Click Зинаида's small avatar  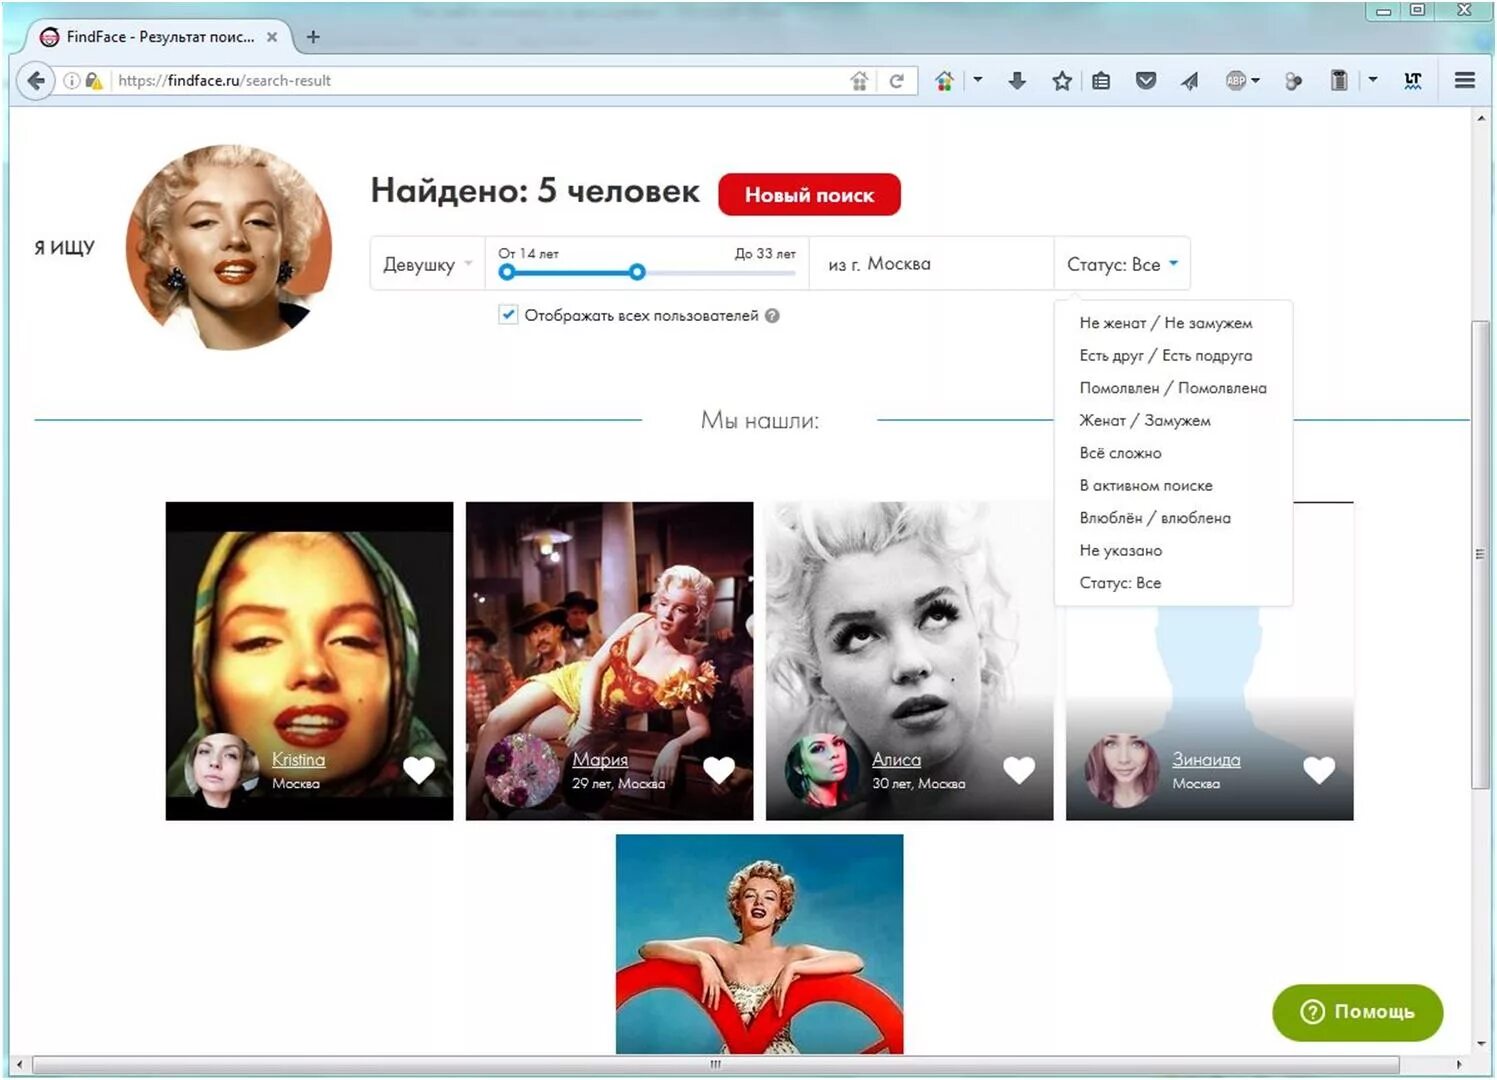1122,770
